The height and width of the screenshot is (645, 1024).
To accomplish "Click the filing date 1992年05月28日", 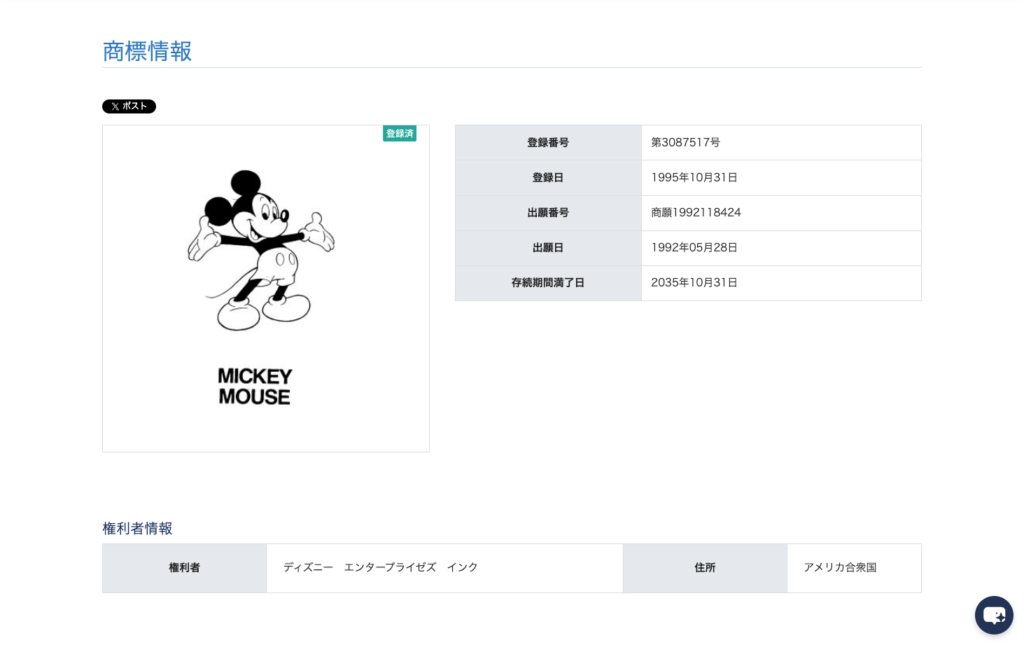I will pyautogui.click(x=694, y=248).
